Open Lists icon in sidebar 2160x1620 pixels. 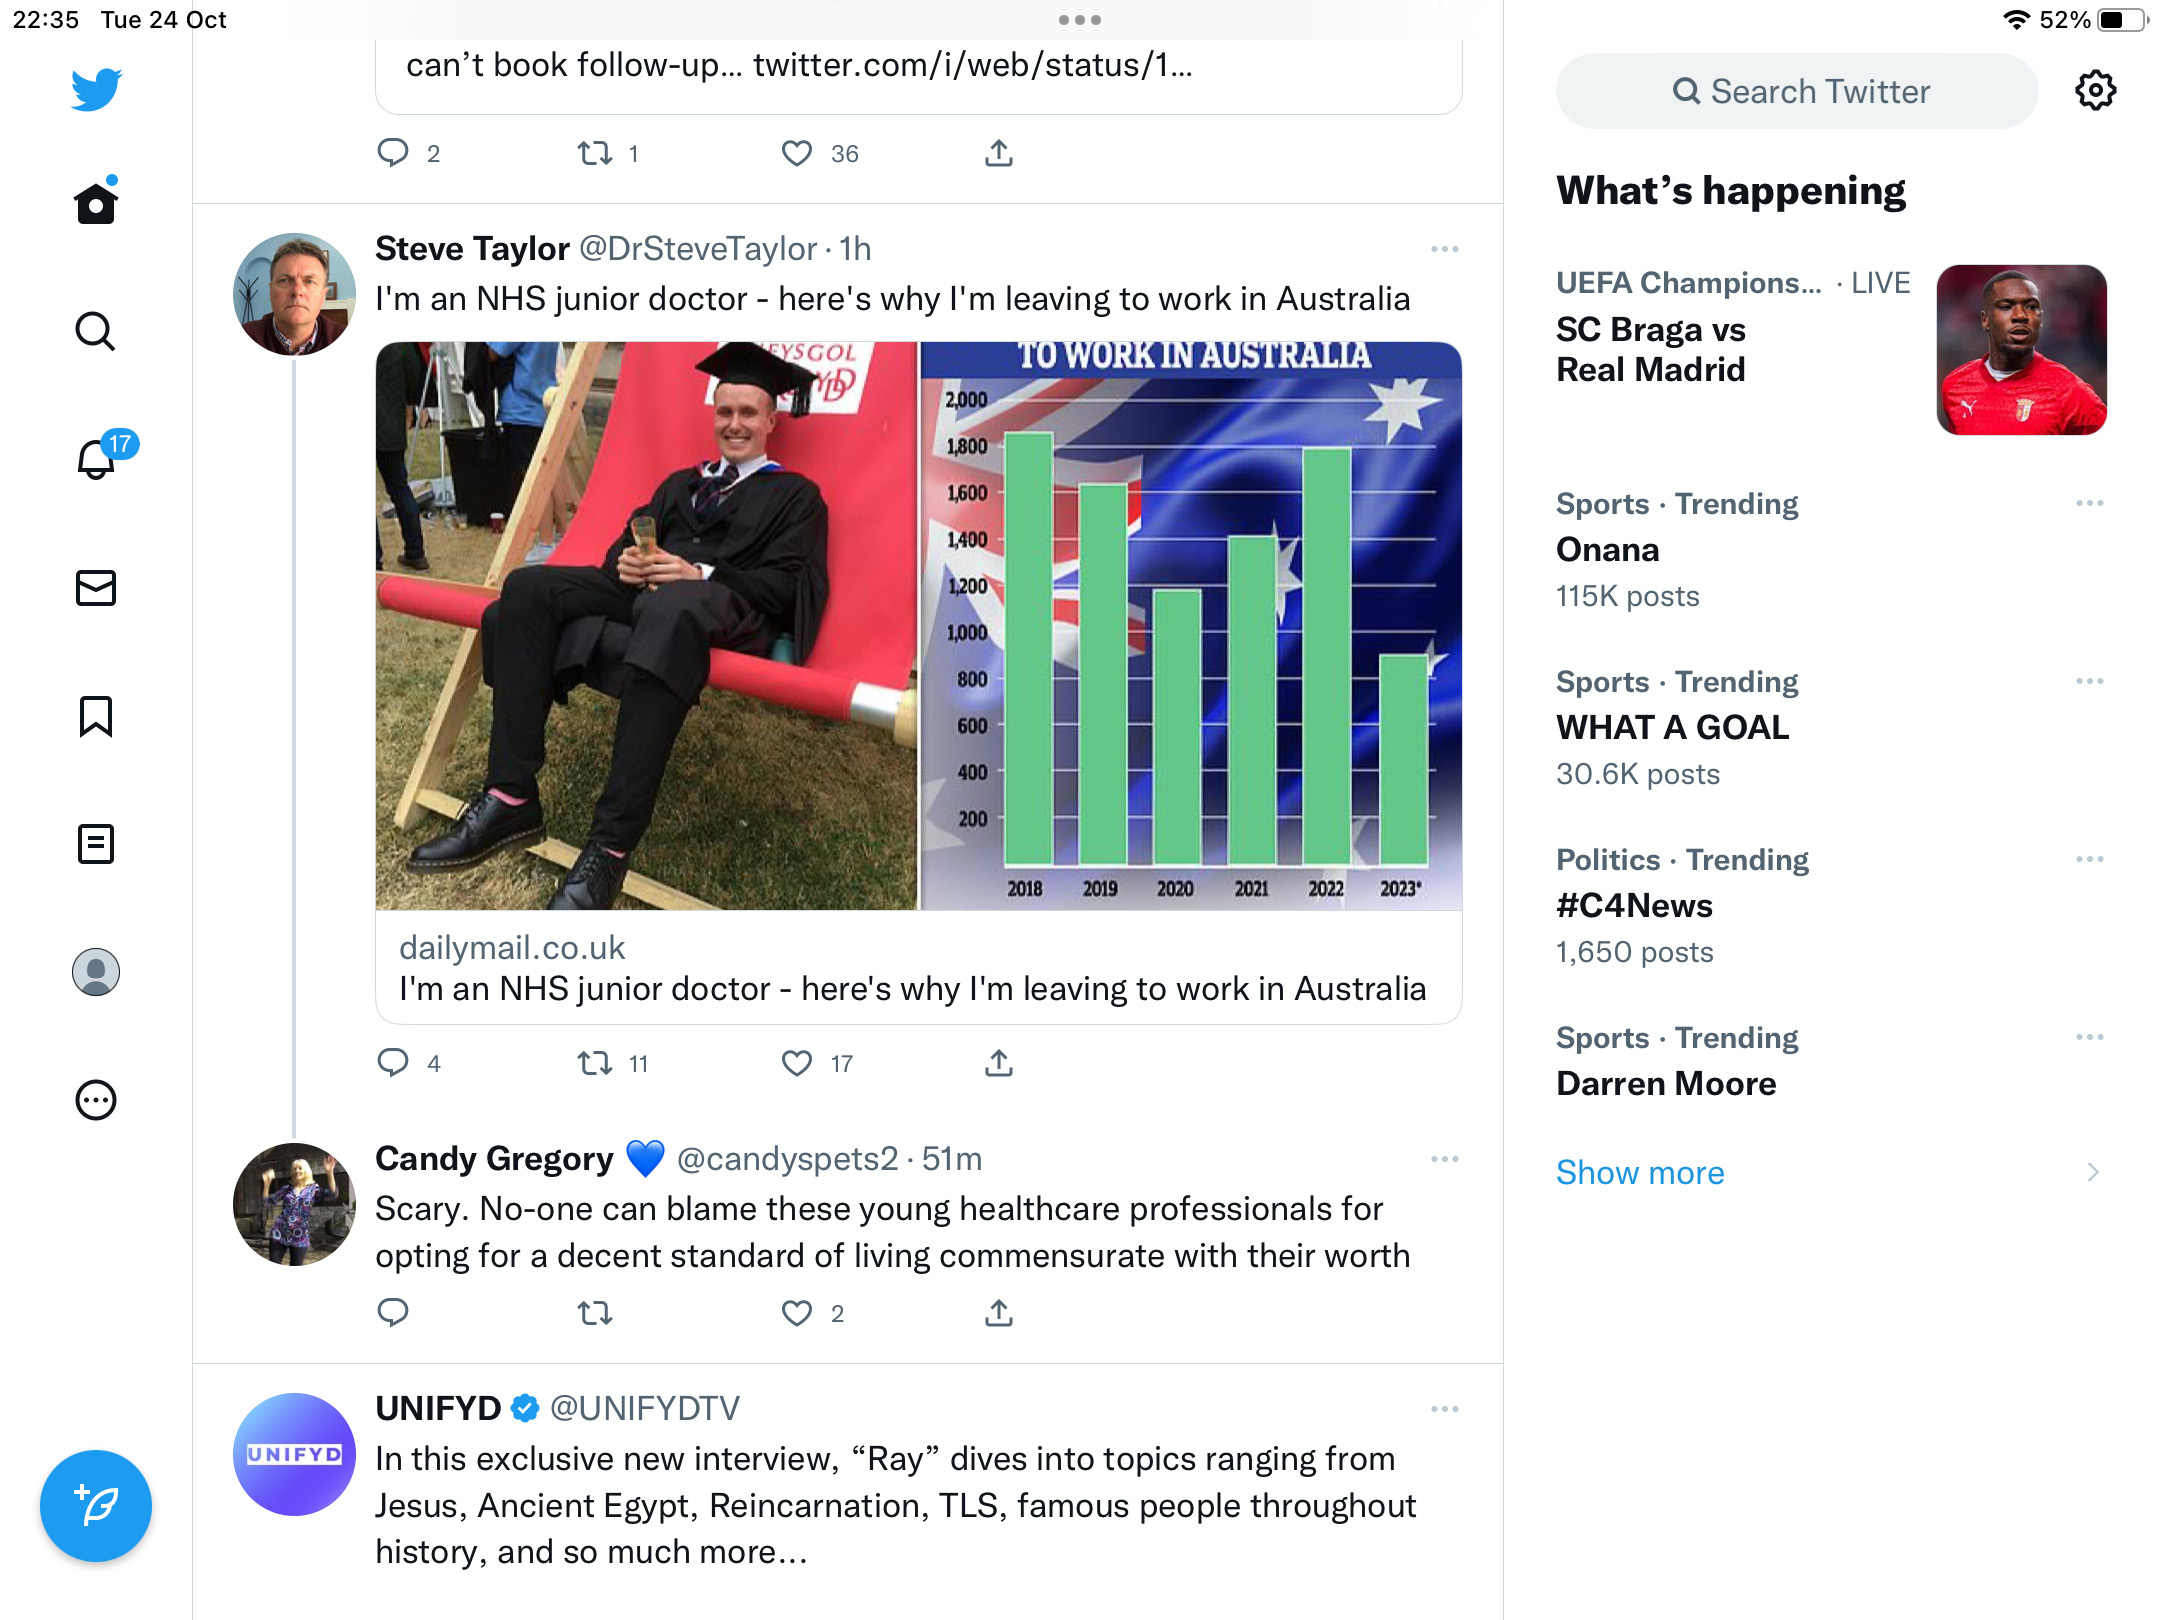pyautogui.click(x=96, y=844)
